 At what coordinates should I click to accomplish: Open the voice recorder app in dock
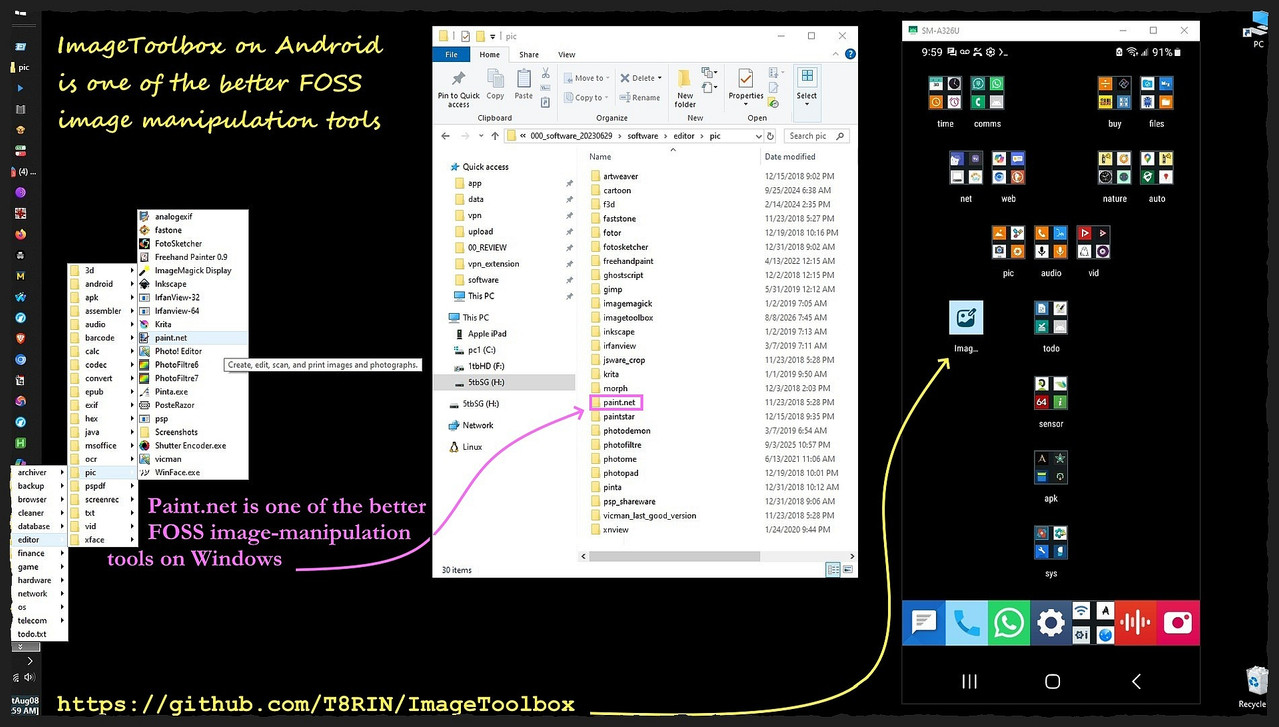point(1135,623)
